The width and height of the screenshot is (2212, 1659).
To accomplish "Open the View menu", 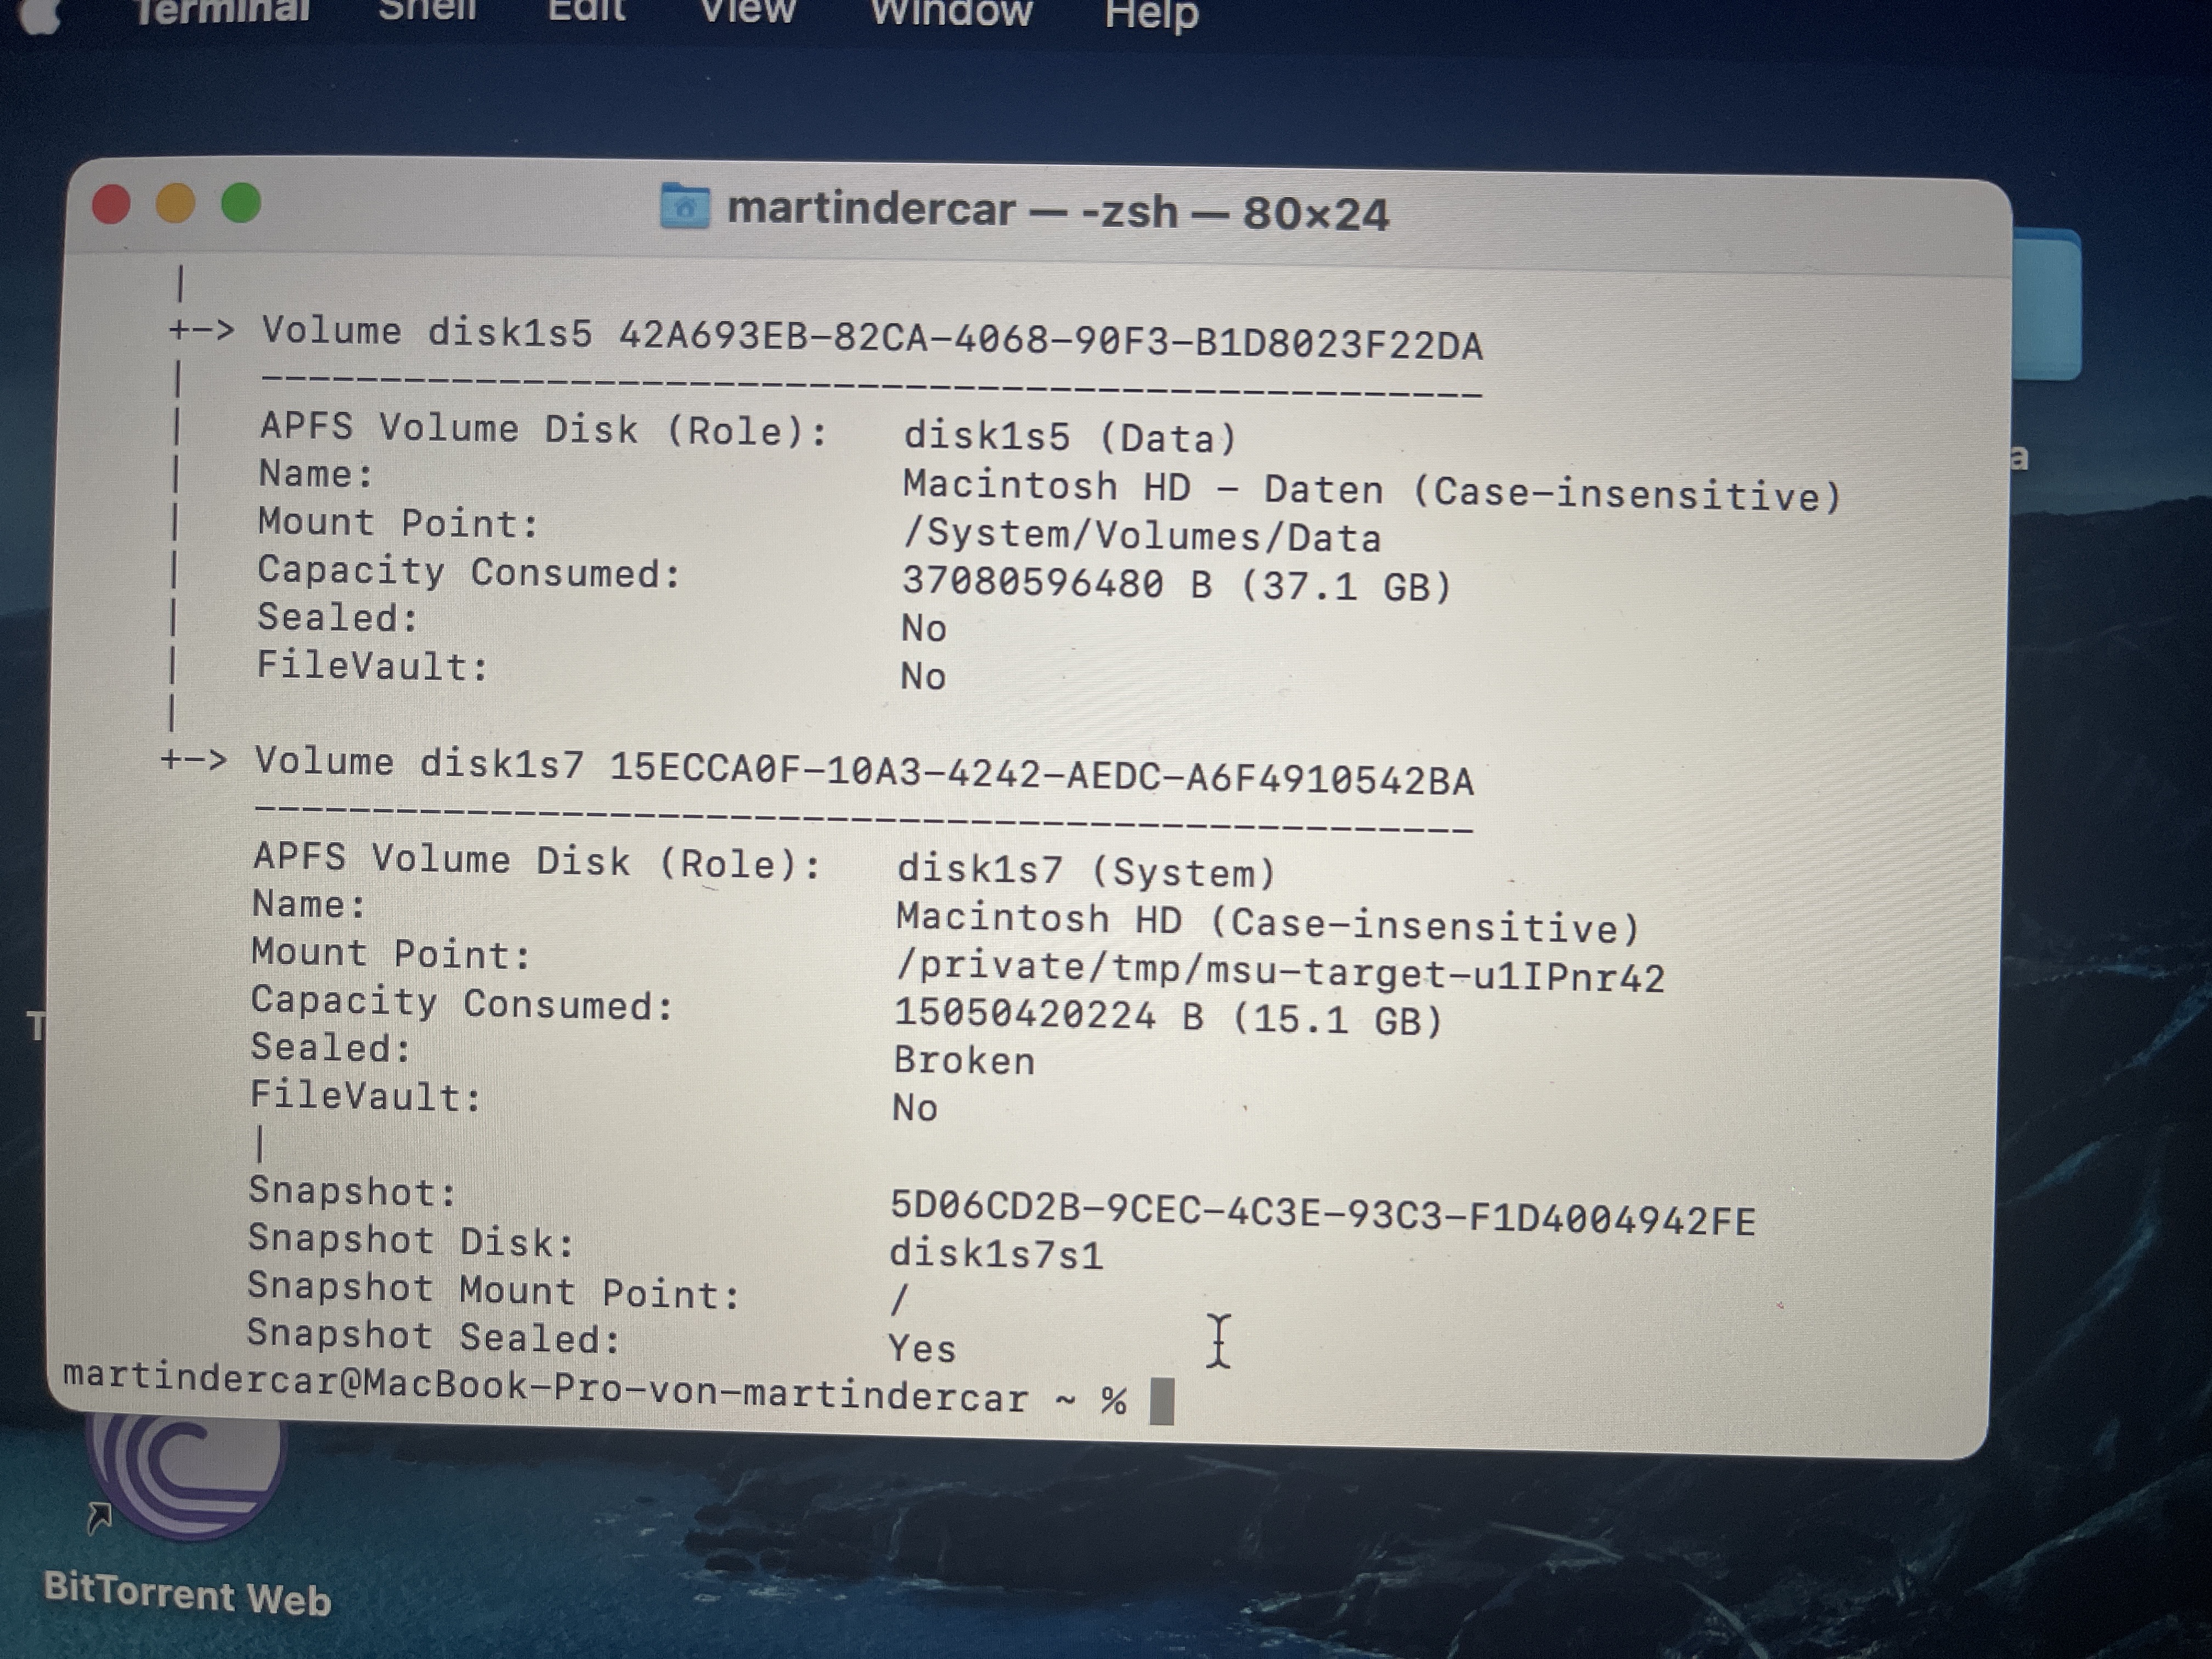I will (x=747, y=11).
